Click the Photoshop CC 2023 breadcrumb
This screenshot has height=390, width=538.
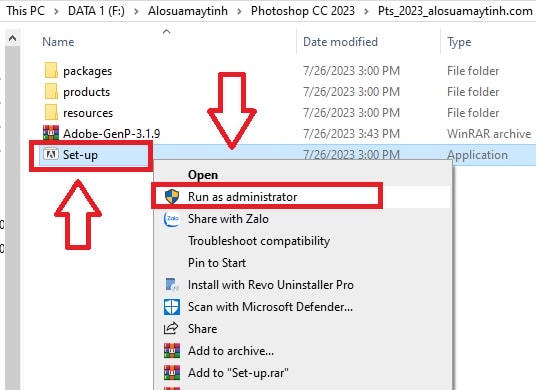point(303,11)
